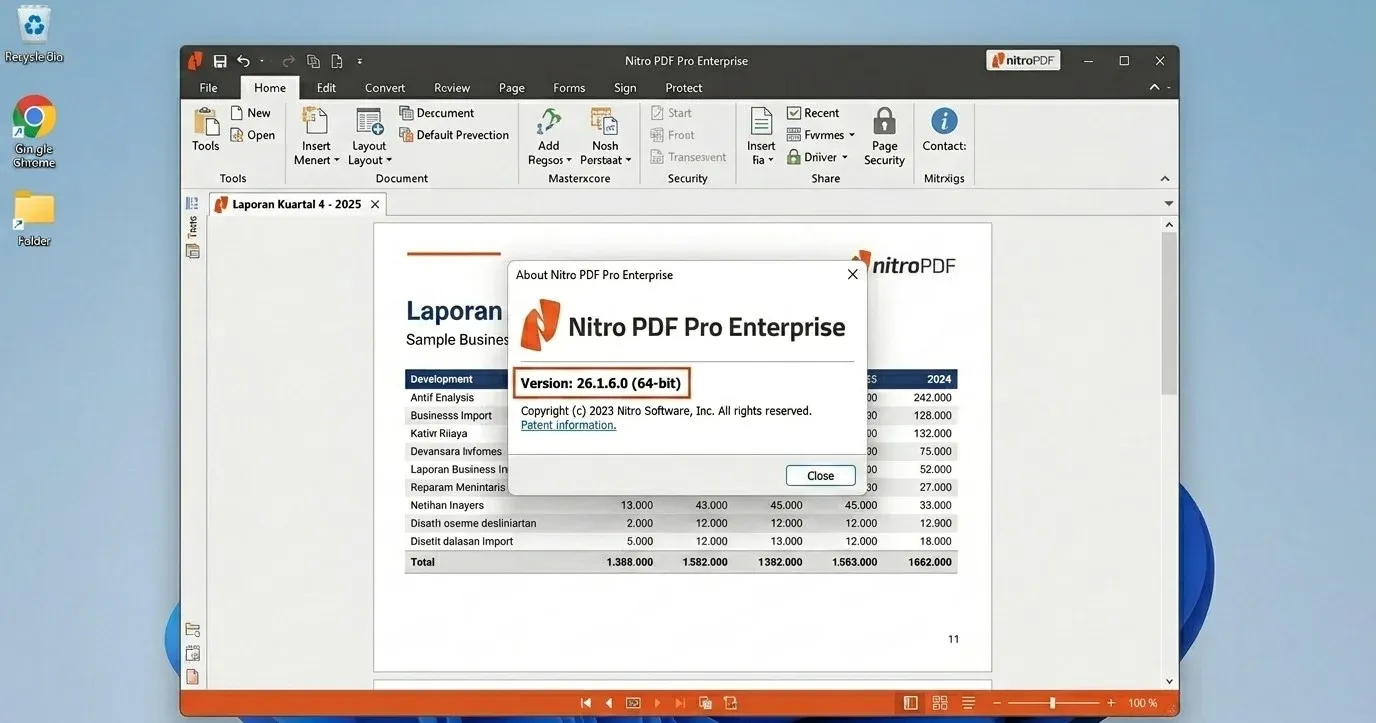Go to previous page in status bar
The height and width of the screenshot is (723, 1376).
(609, 703)
